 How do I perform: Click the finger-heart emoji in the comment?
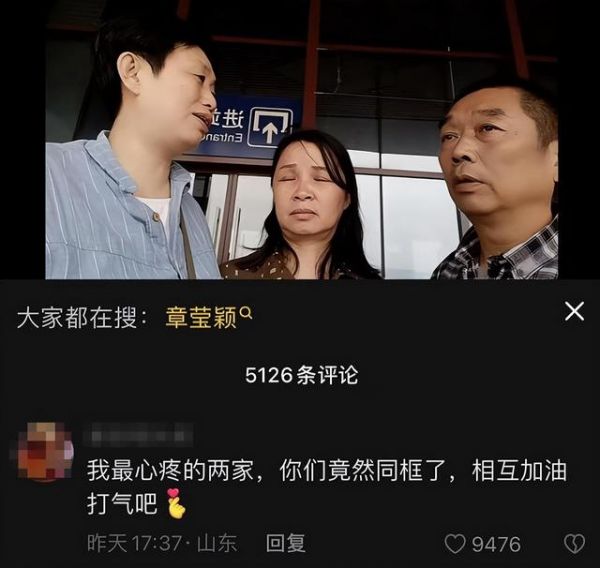176,503
